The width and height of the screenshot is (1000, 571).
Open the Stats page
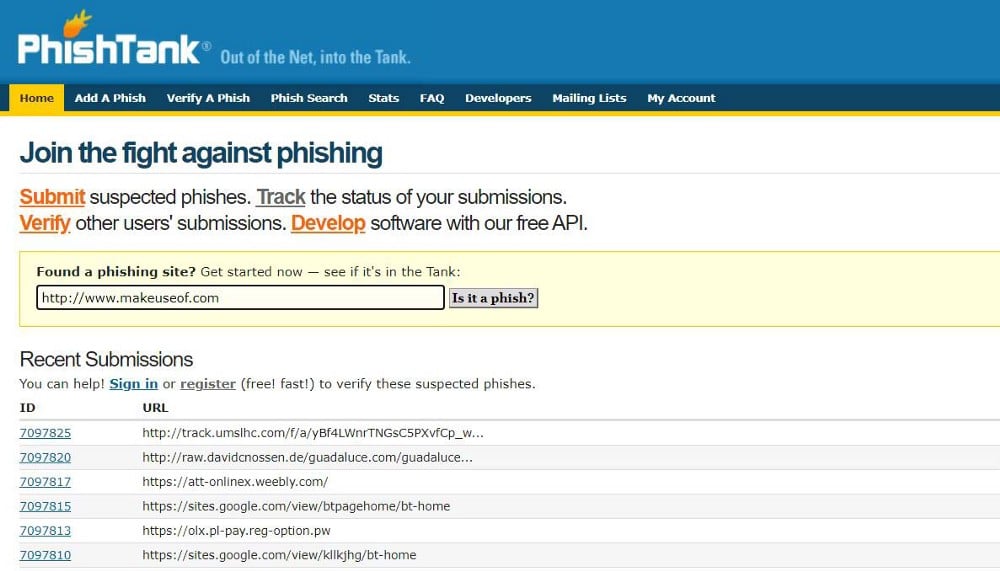pyautogui.click(x=383, y=98)
